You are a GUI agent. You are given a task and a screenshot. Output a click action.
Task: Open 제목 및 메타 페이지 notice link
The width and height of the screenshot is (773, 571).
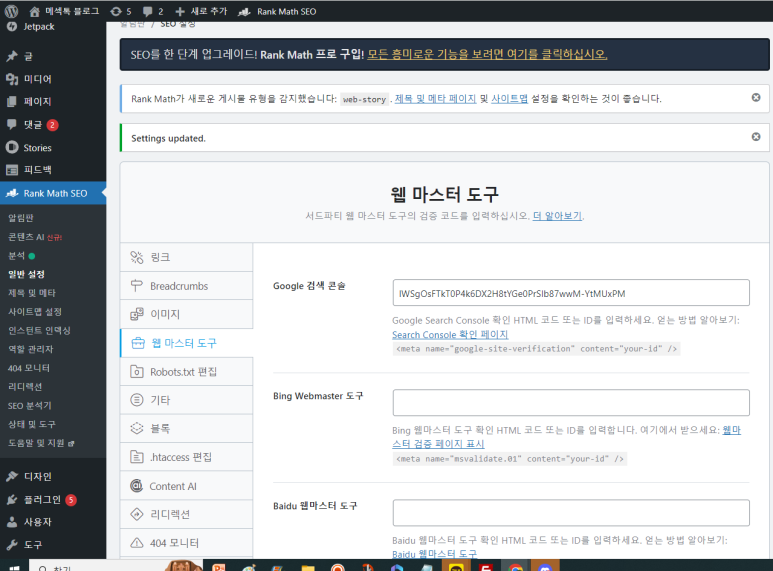[x=435, y=99]
